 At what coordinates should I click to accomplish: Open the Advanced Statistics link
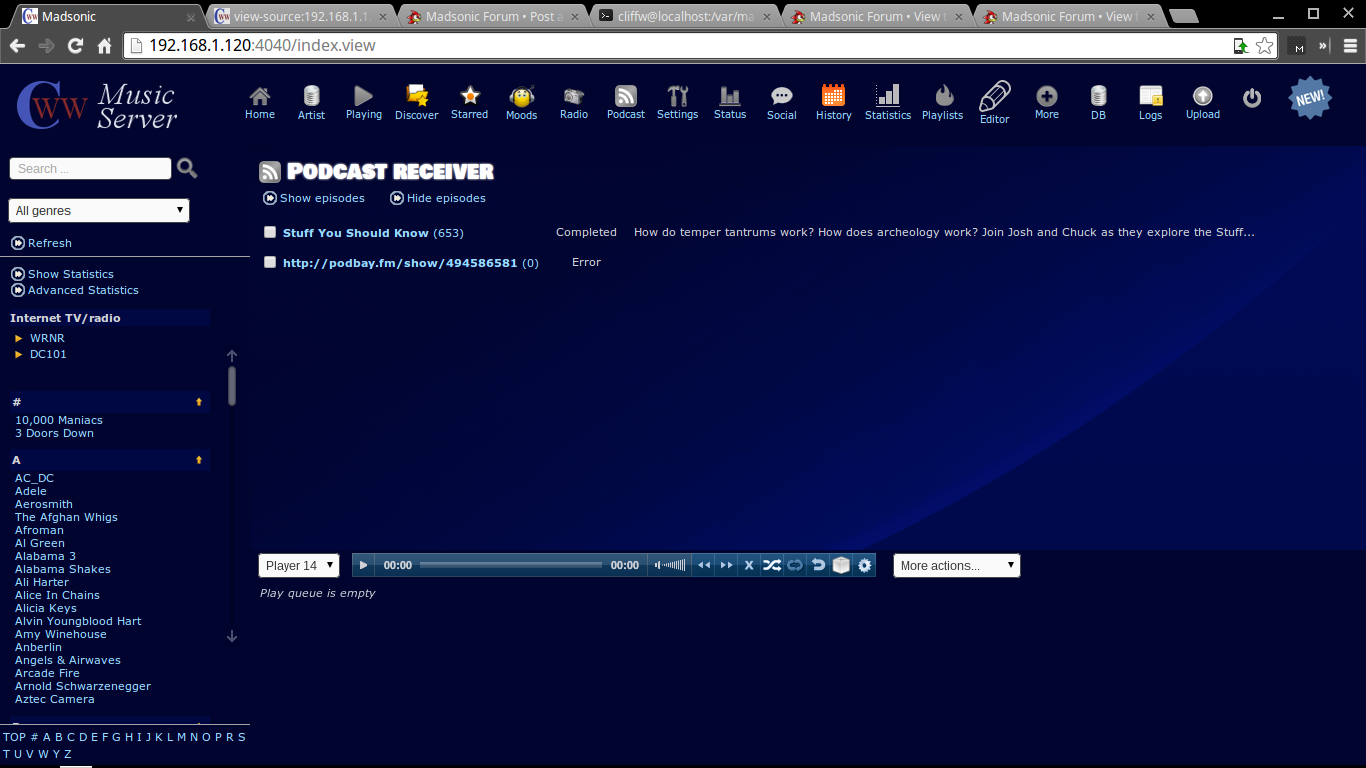click(83, 290)
